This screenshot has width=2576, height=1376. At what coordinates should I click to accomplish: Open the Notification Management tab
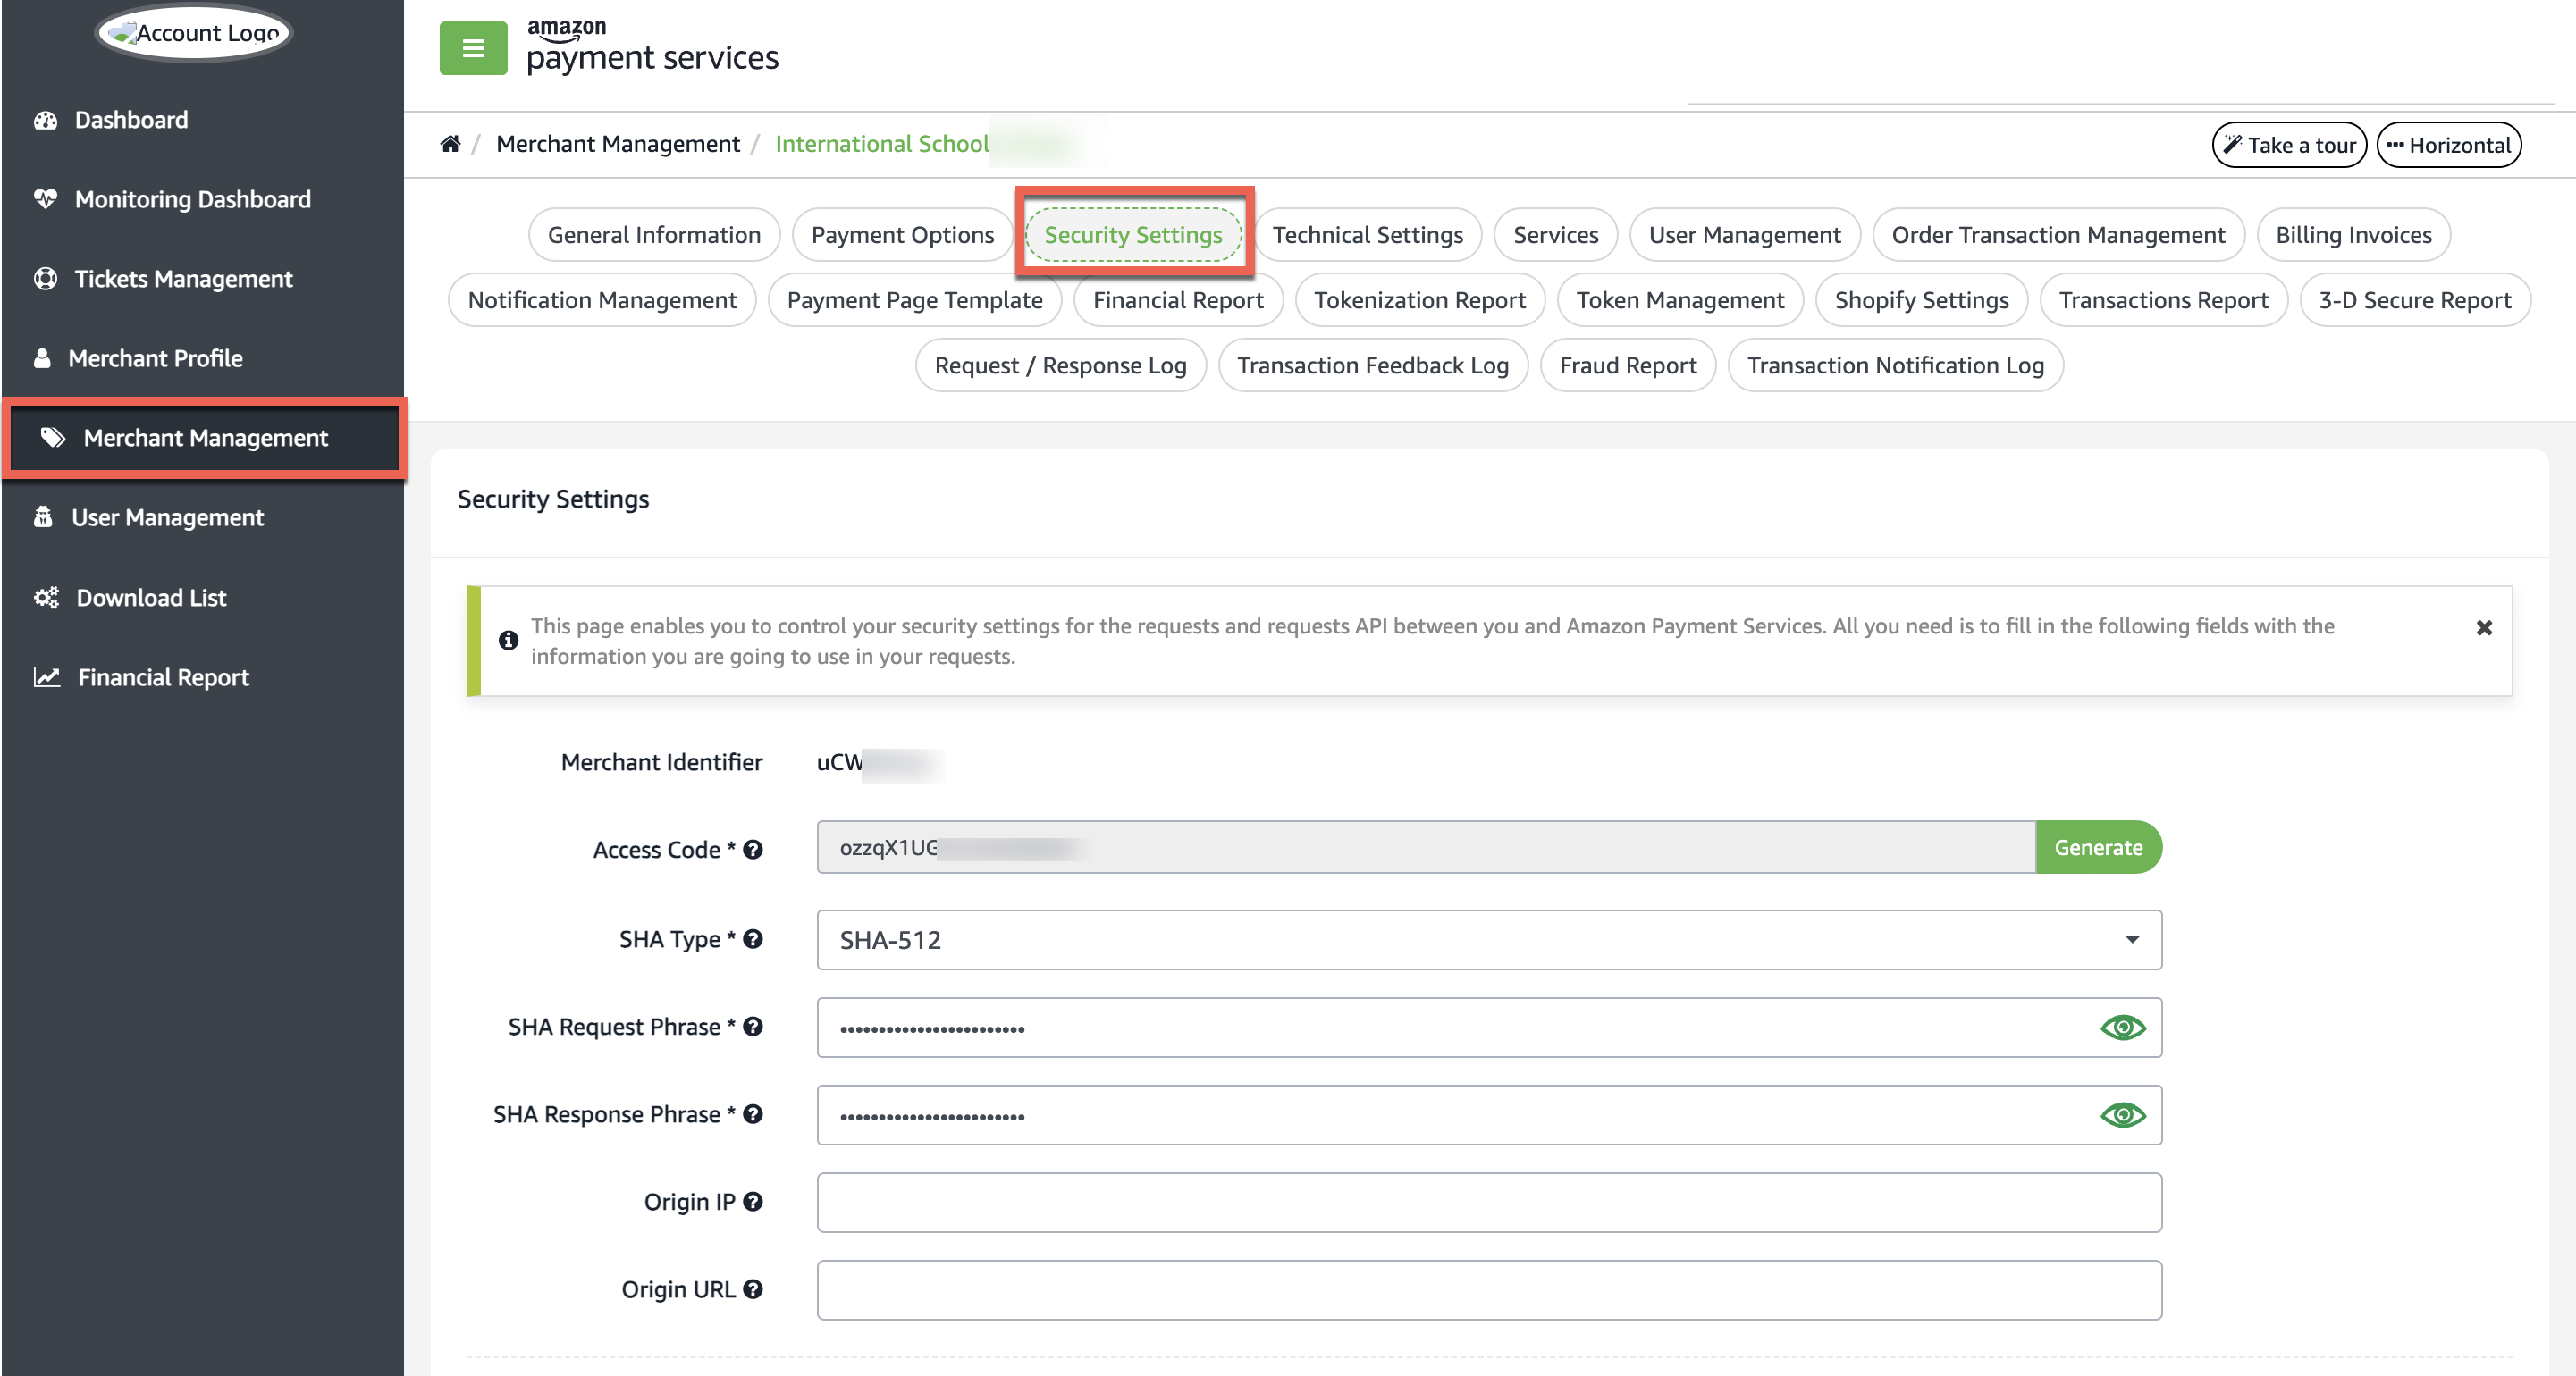tap(602, 300)
